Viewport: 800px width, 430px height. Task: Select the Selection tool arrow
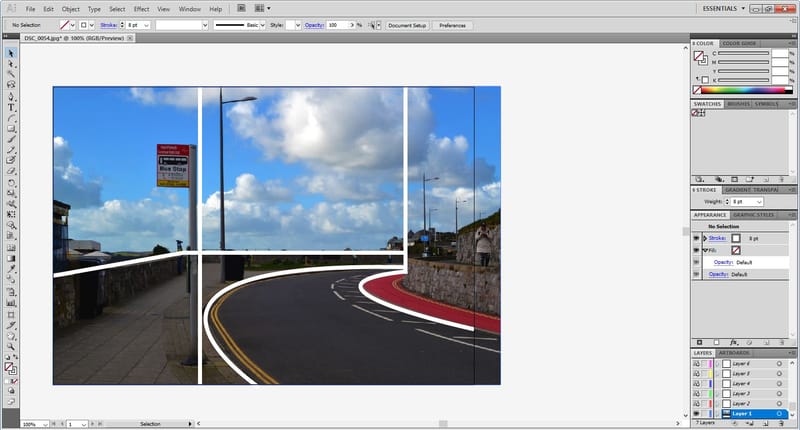(11, 52)
